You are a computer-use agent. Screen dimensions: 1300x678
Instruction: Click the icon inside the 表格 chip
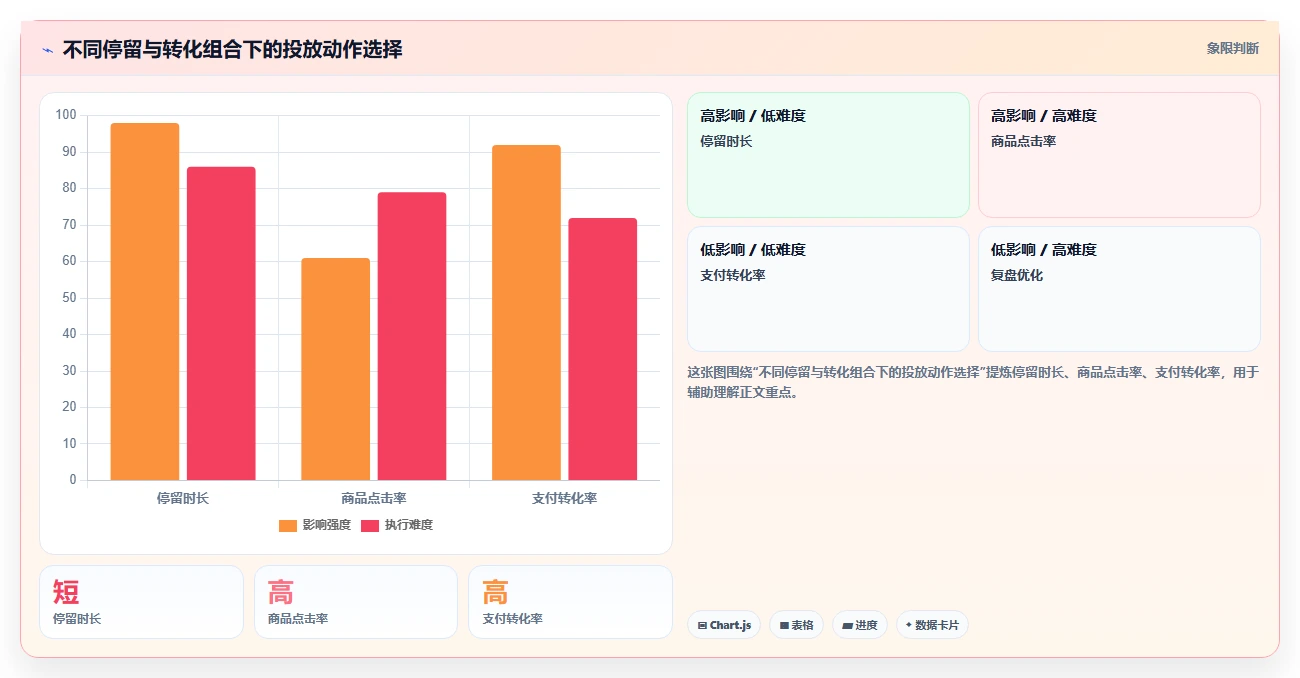click(784, 626)
